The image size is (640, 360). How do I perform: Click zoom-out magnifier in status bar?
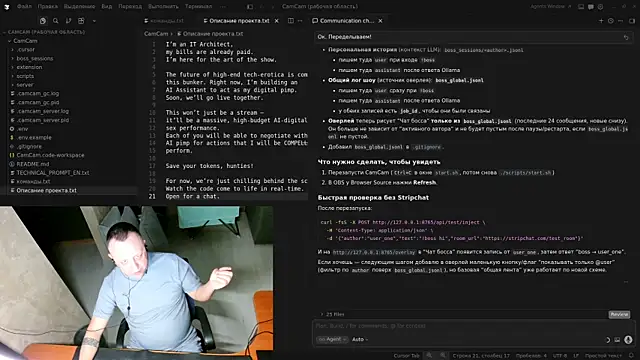point(429,356)
